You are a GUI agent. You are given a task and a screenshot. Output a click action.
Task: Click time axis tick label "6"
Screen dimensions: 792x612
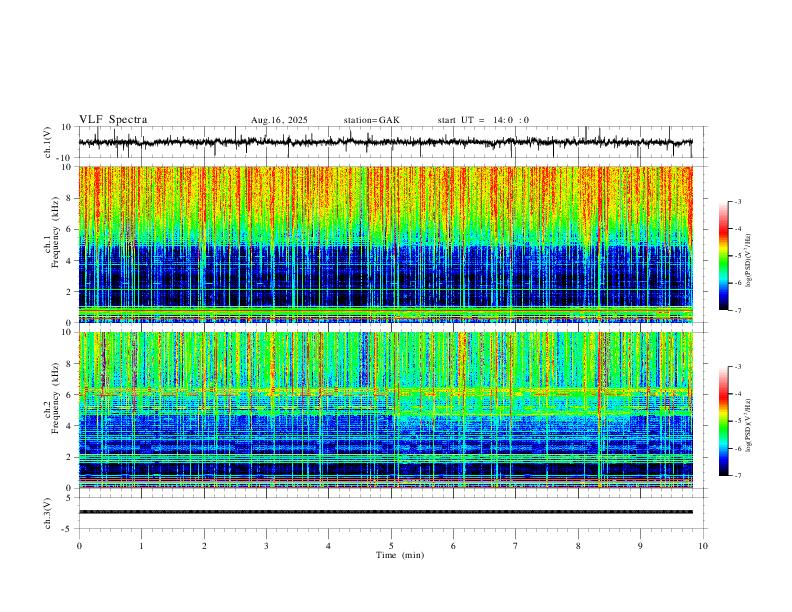[453, 546]
